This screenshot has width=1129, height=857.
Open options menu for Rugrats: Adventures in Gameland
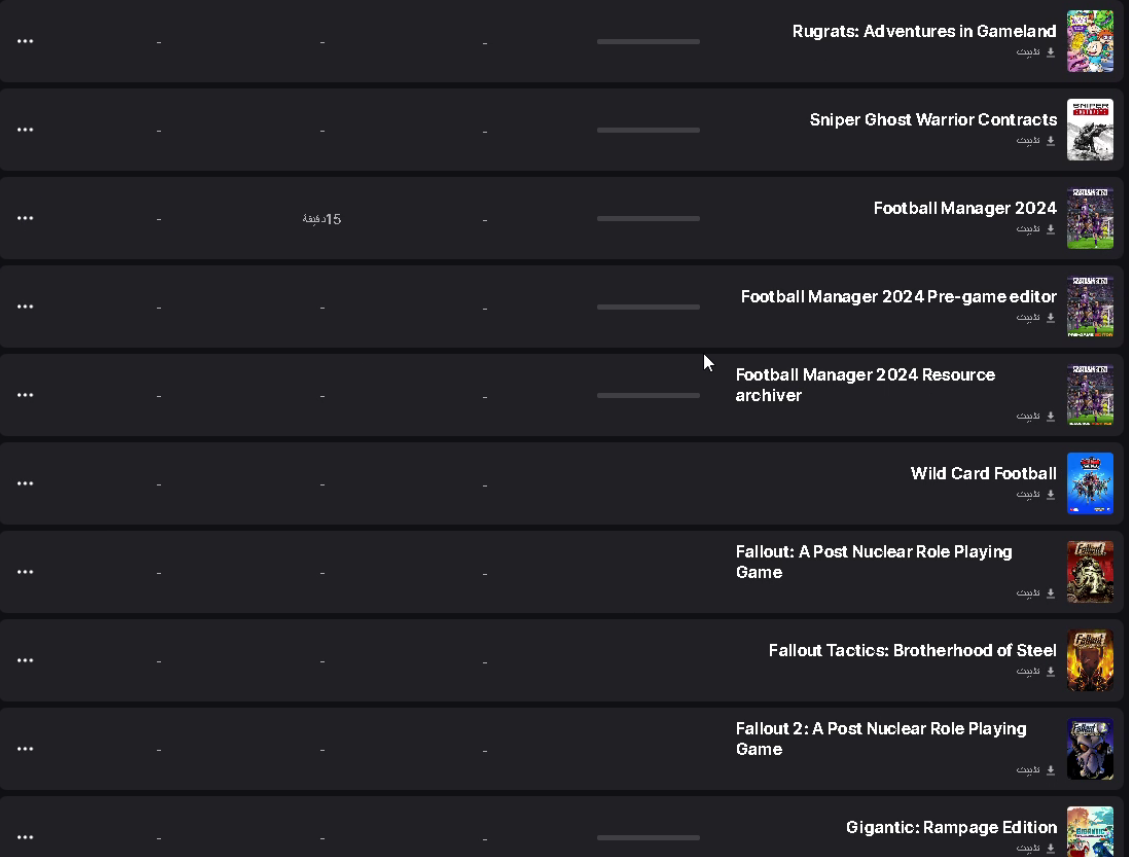[25, 41]
